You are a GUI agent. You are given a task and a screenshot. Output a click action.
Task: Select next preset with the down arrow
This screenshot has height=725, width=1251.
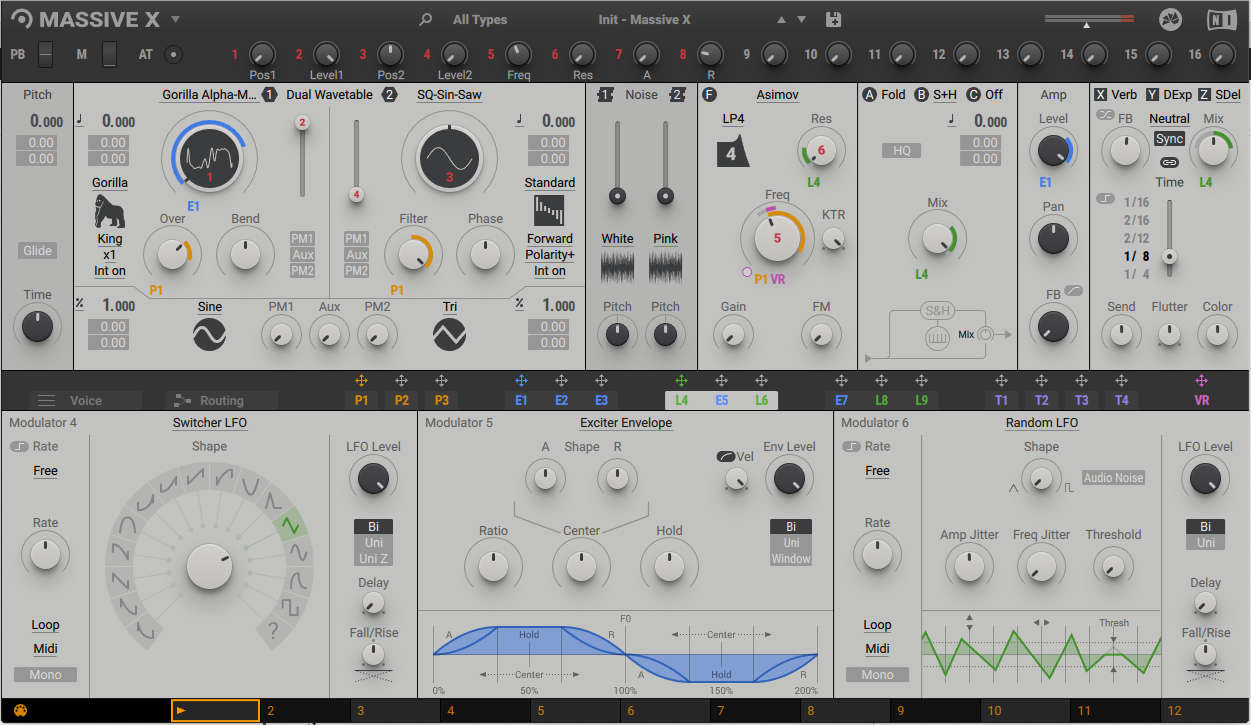[801, 20]
